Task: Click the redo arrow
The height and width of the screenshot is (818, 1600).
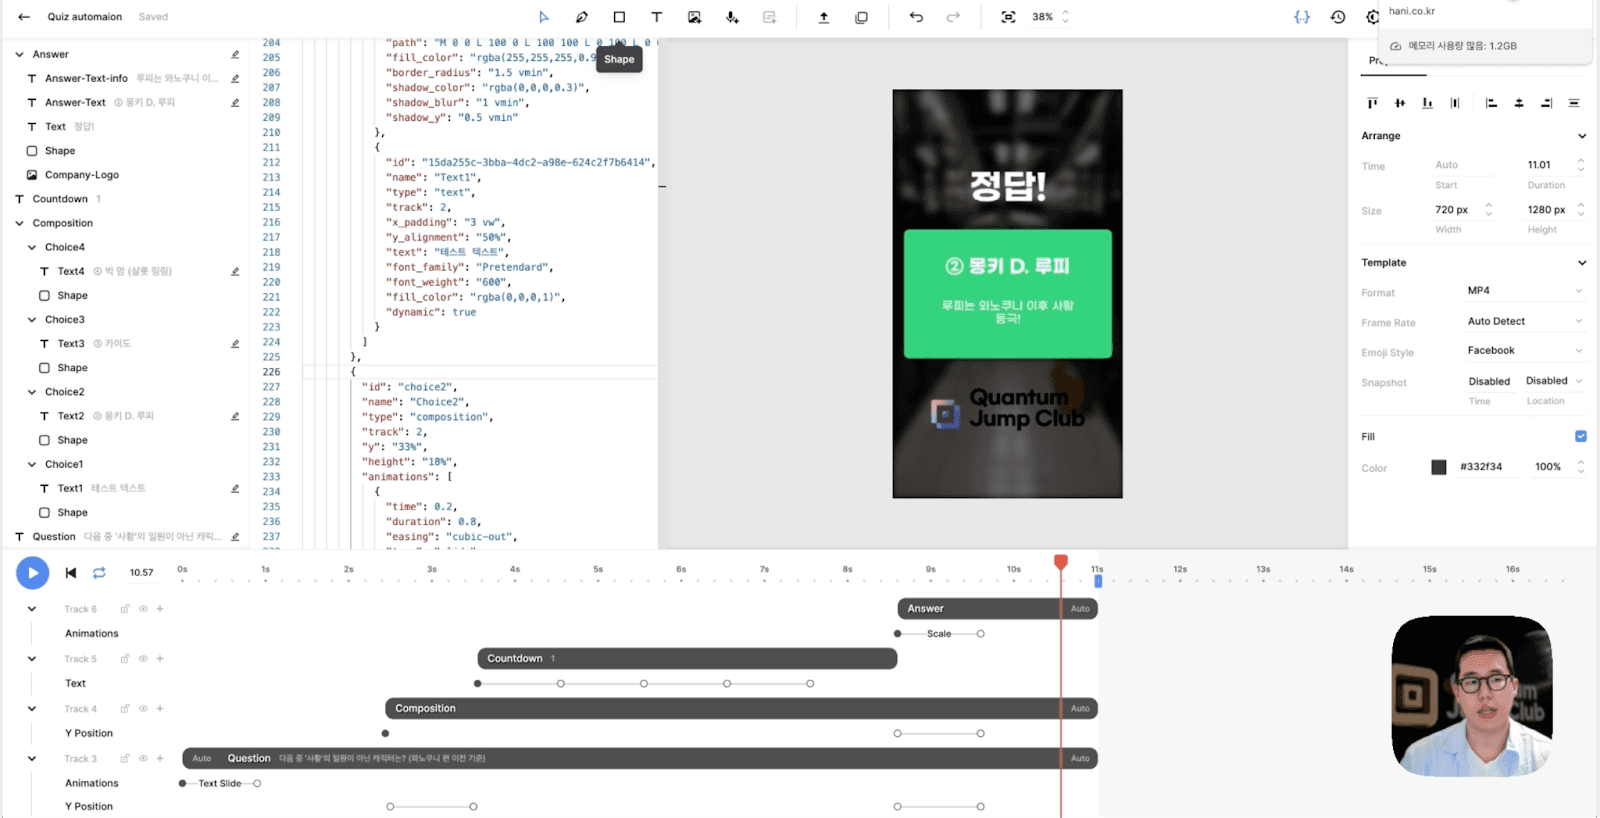Action: click(953, 17)
